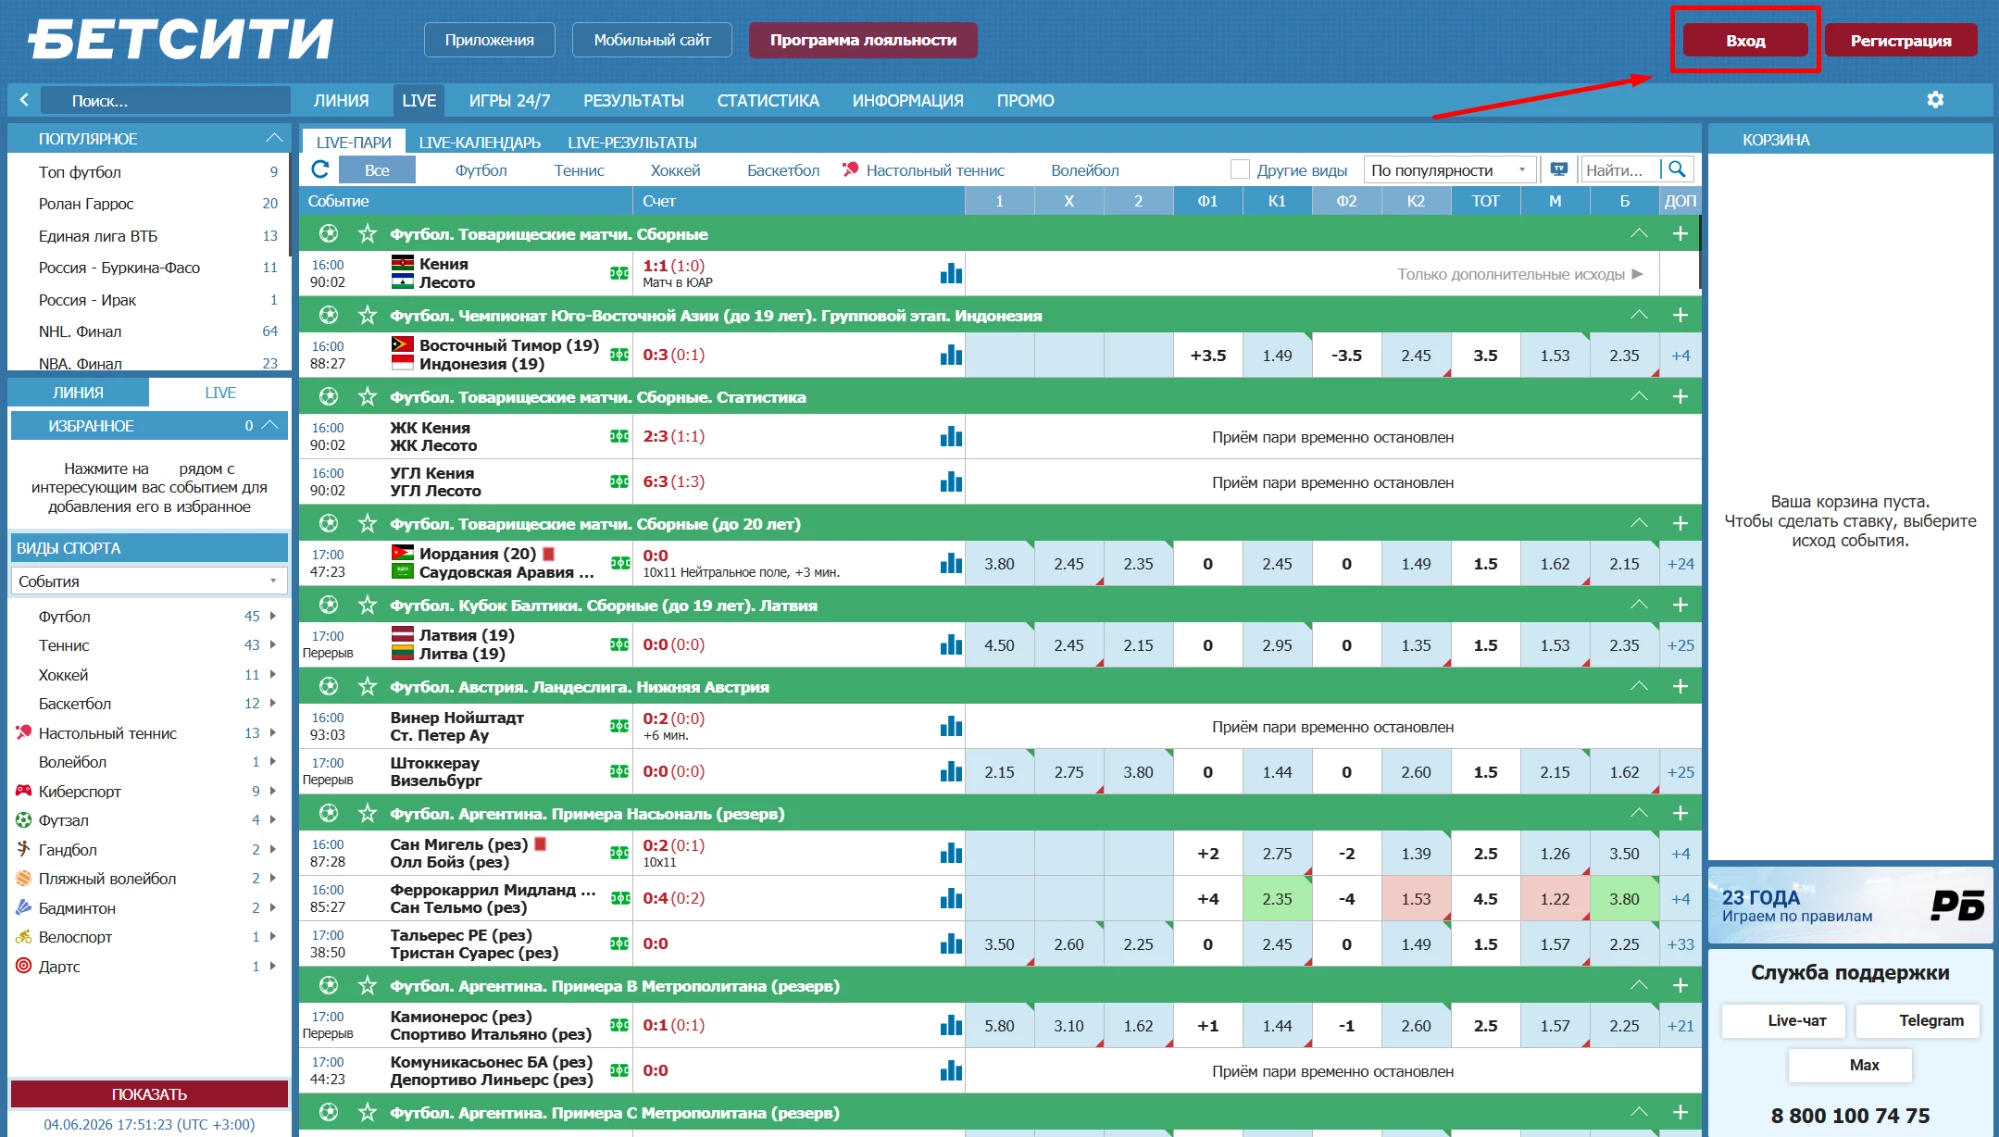Screen dimensions: 1999x1137
Task: Open the По популярности sorting dropdown
Action: (1449, 170)
